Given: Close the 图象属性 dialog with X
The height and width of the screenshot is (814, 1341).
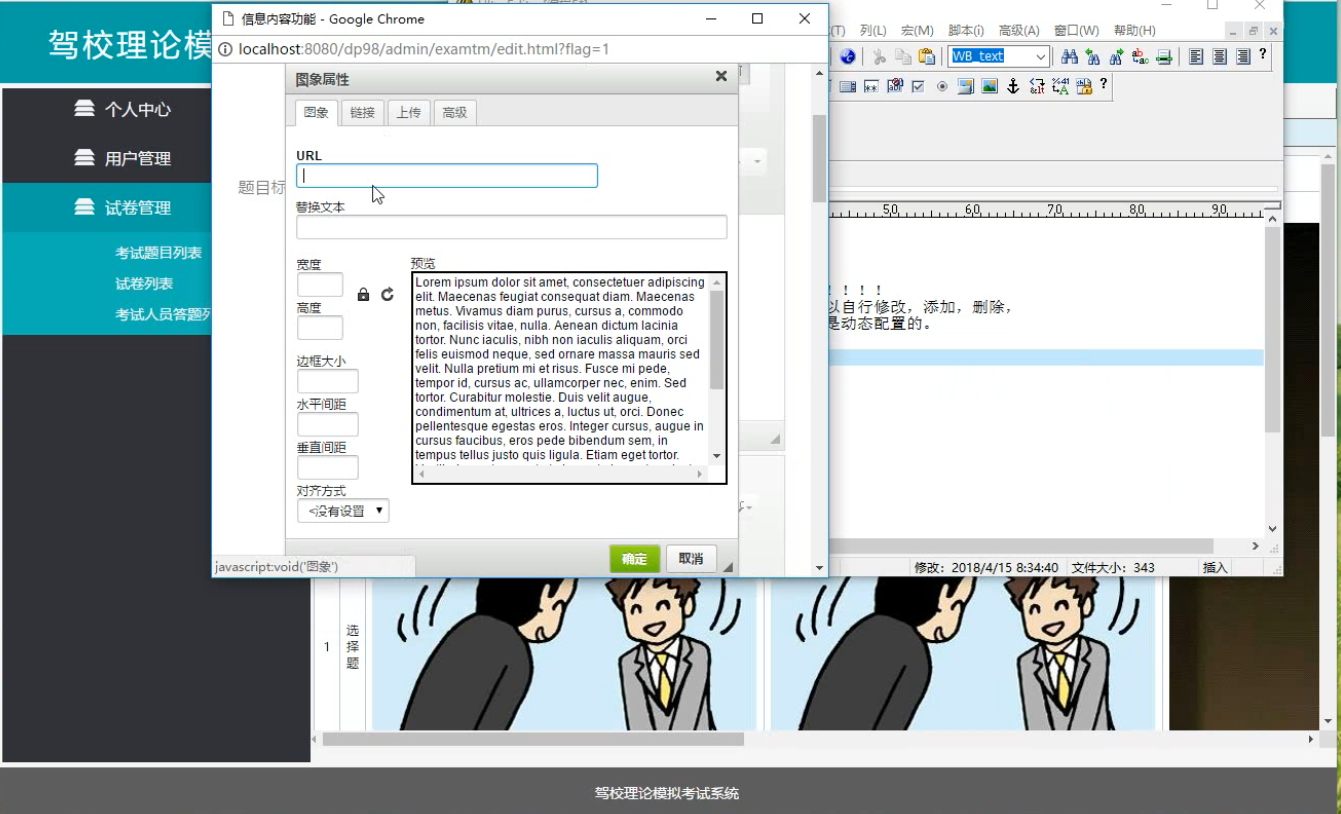Looking at the screenshot, I should point(721,77).
